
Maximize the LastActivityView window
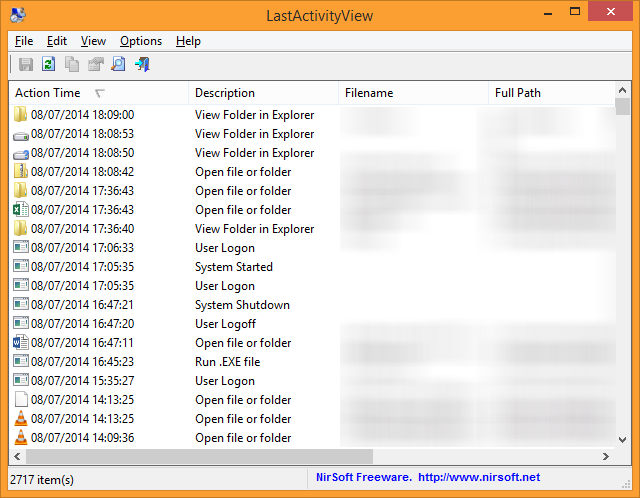coord(575,12)
